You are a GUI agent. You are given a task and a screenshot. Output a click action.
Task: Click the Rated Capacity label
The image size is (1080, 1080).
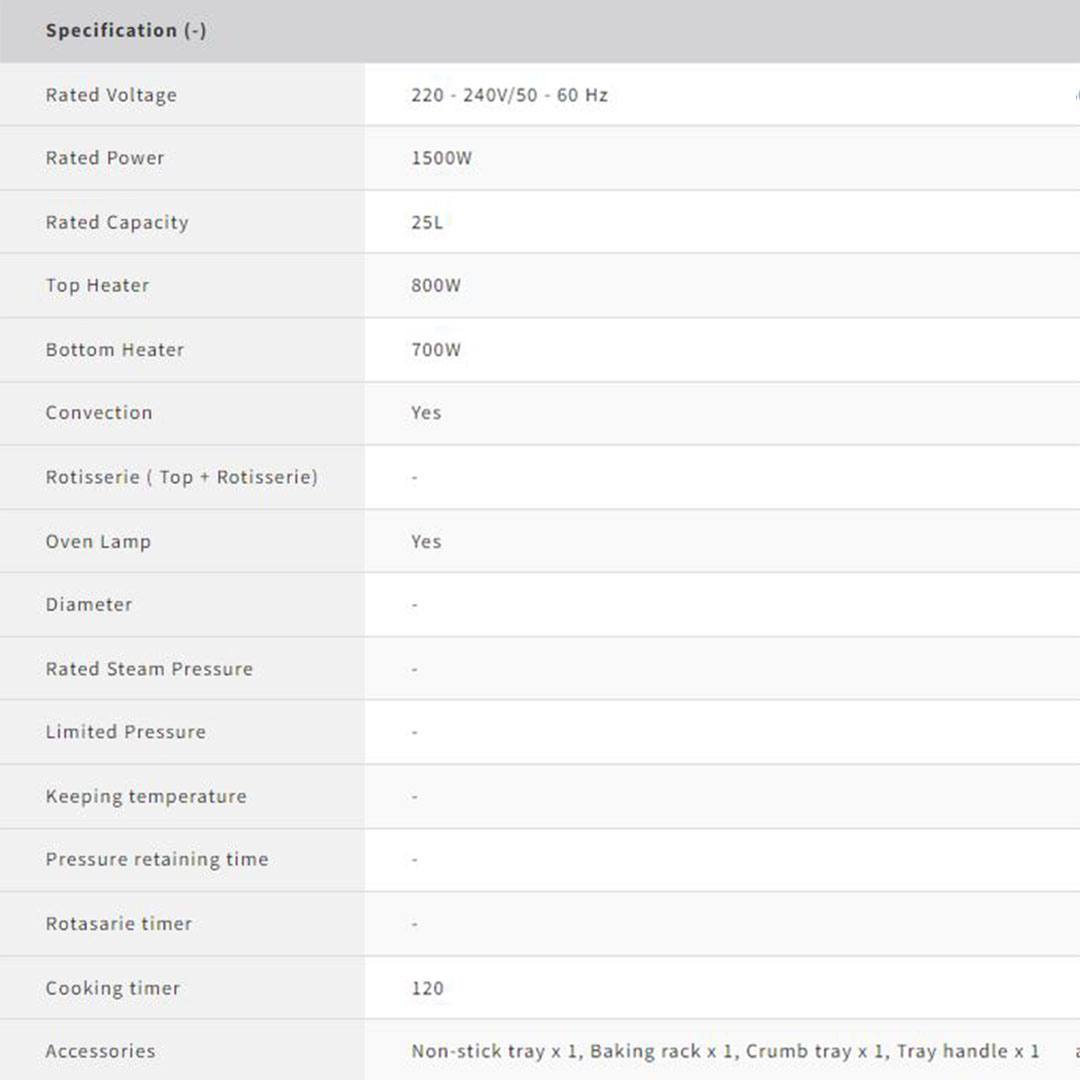117,222
